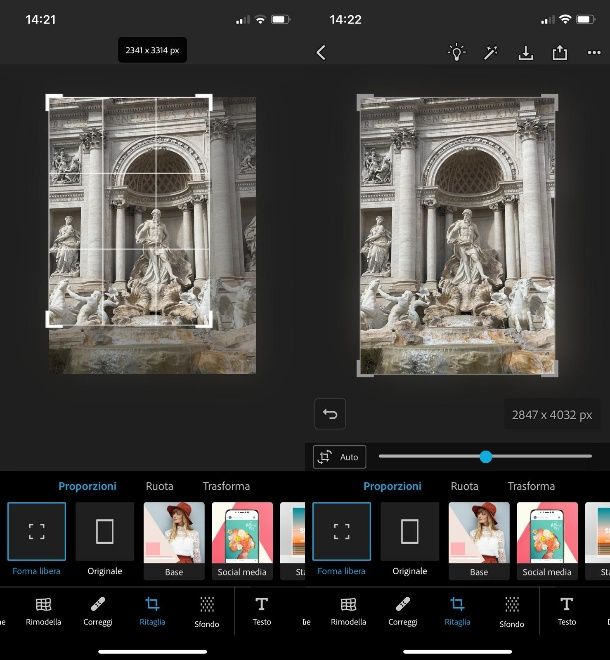Select Forma libera crop on left screen
The image size is (610, 660).
coord(37,539)
